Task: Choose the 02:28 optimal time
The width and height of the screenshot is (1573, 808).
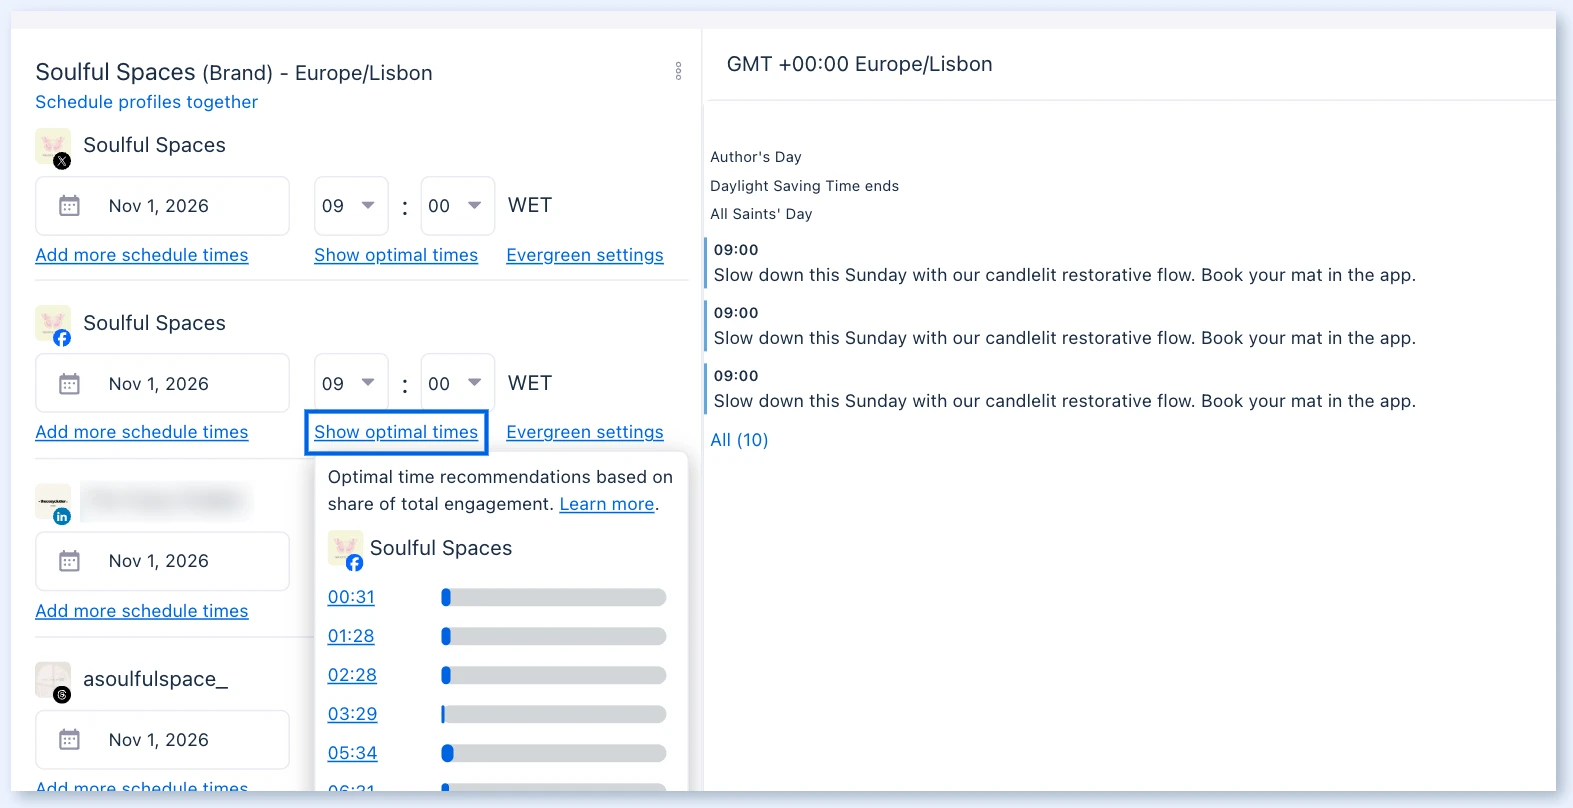Action: [352, 675]
